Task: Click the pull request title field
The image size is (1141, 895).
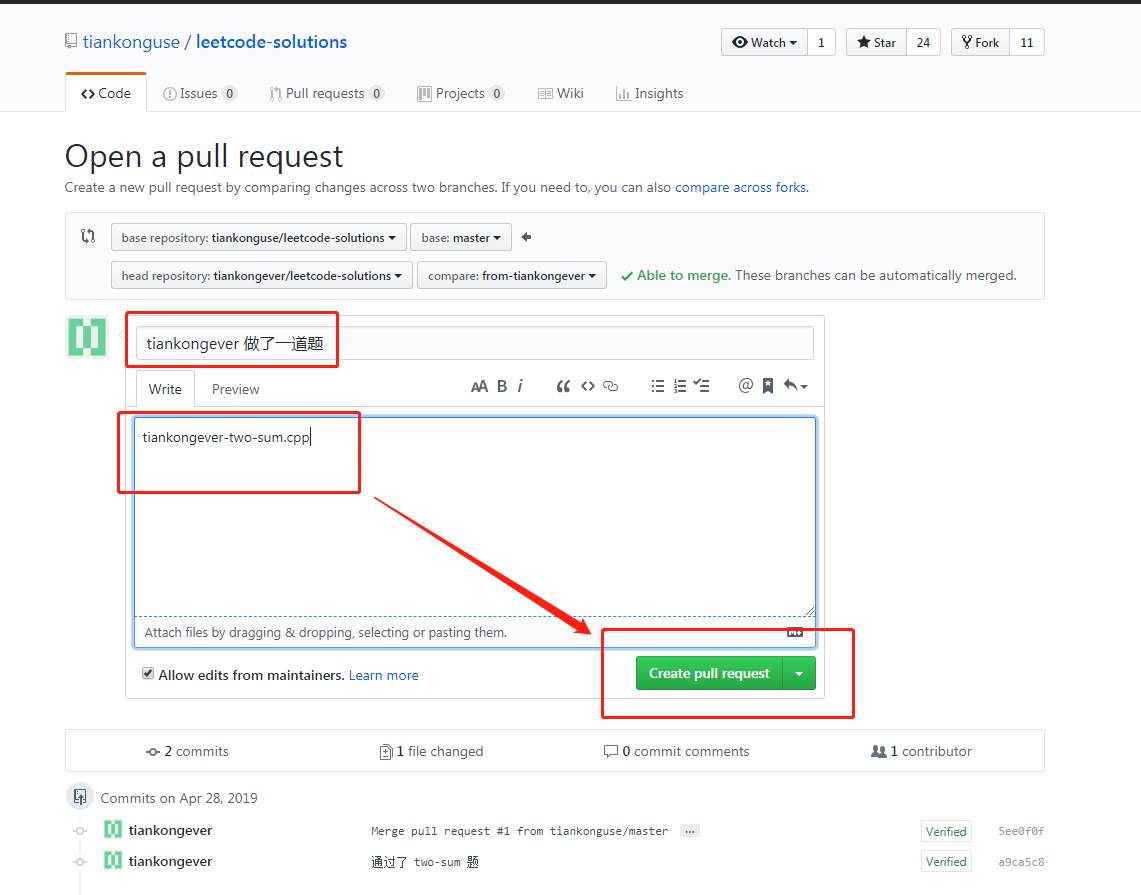Action: (x=474, y=343)
